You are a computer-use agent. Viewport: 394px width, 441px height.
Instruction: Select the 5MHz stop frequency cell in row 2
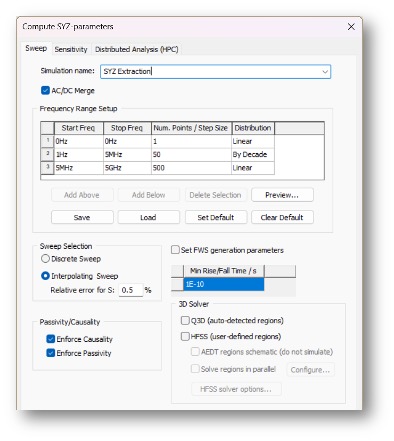(127, 154)
